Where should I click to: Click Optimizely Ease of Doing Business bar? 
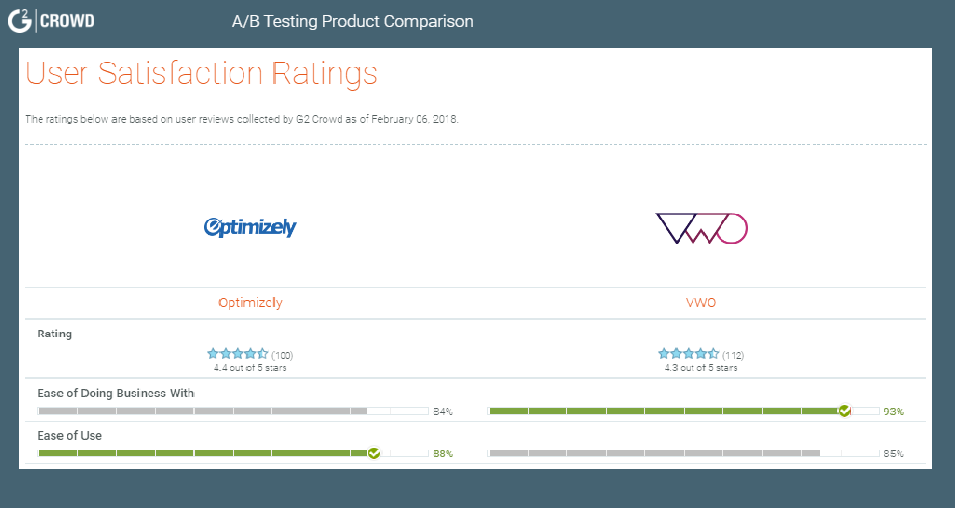(x=233, y=411)
